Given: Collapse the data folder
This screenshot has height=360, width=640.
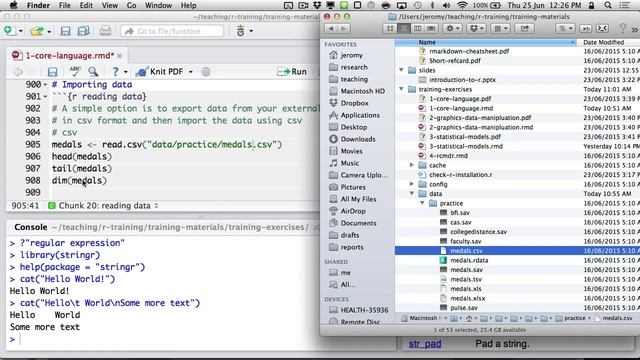Looking at the screenshot, I should pyautogui.click(x=412, y=193).
